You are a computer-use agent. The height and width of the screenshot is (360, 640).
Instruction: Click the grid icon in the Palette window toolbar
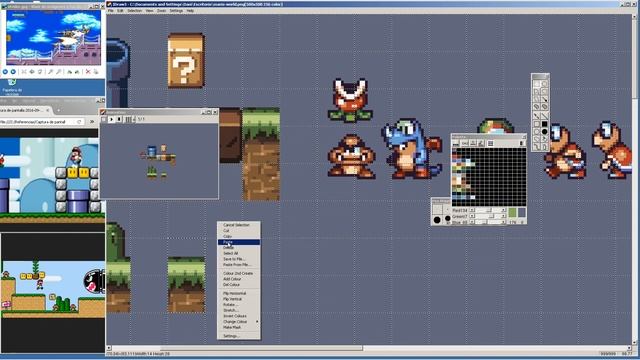[490, 143]
